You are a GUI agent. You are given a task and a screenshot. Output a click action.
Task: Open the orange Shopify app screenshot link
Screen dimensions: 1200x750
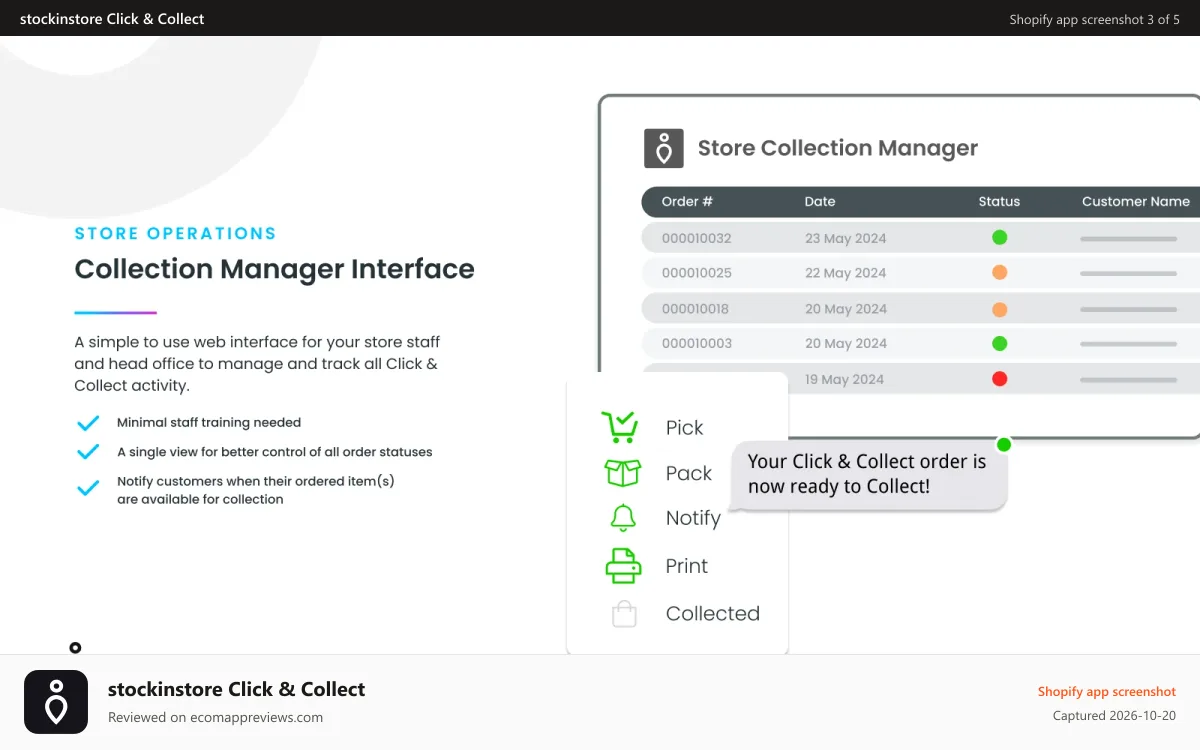click(1107, 691)
